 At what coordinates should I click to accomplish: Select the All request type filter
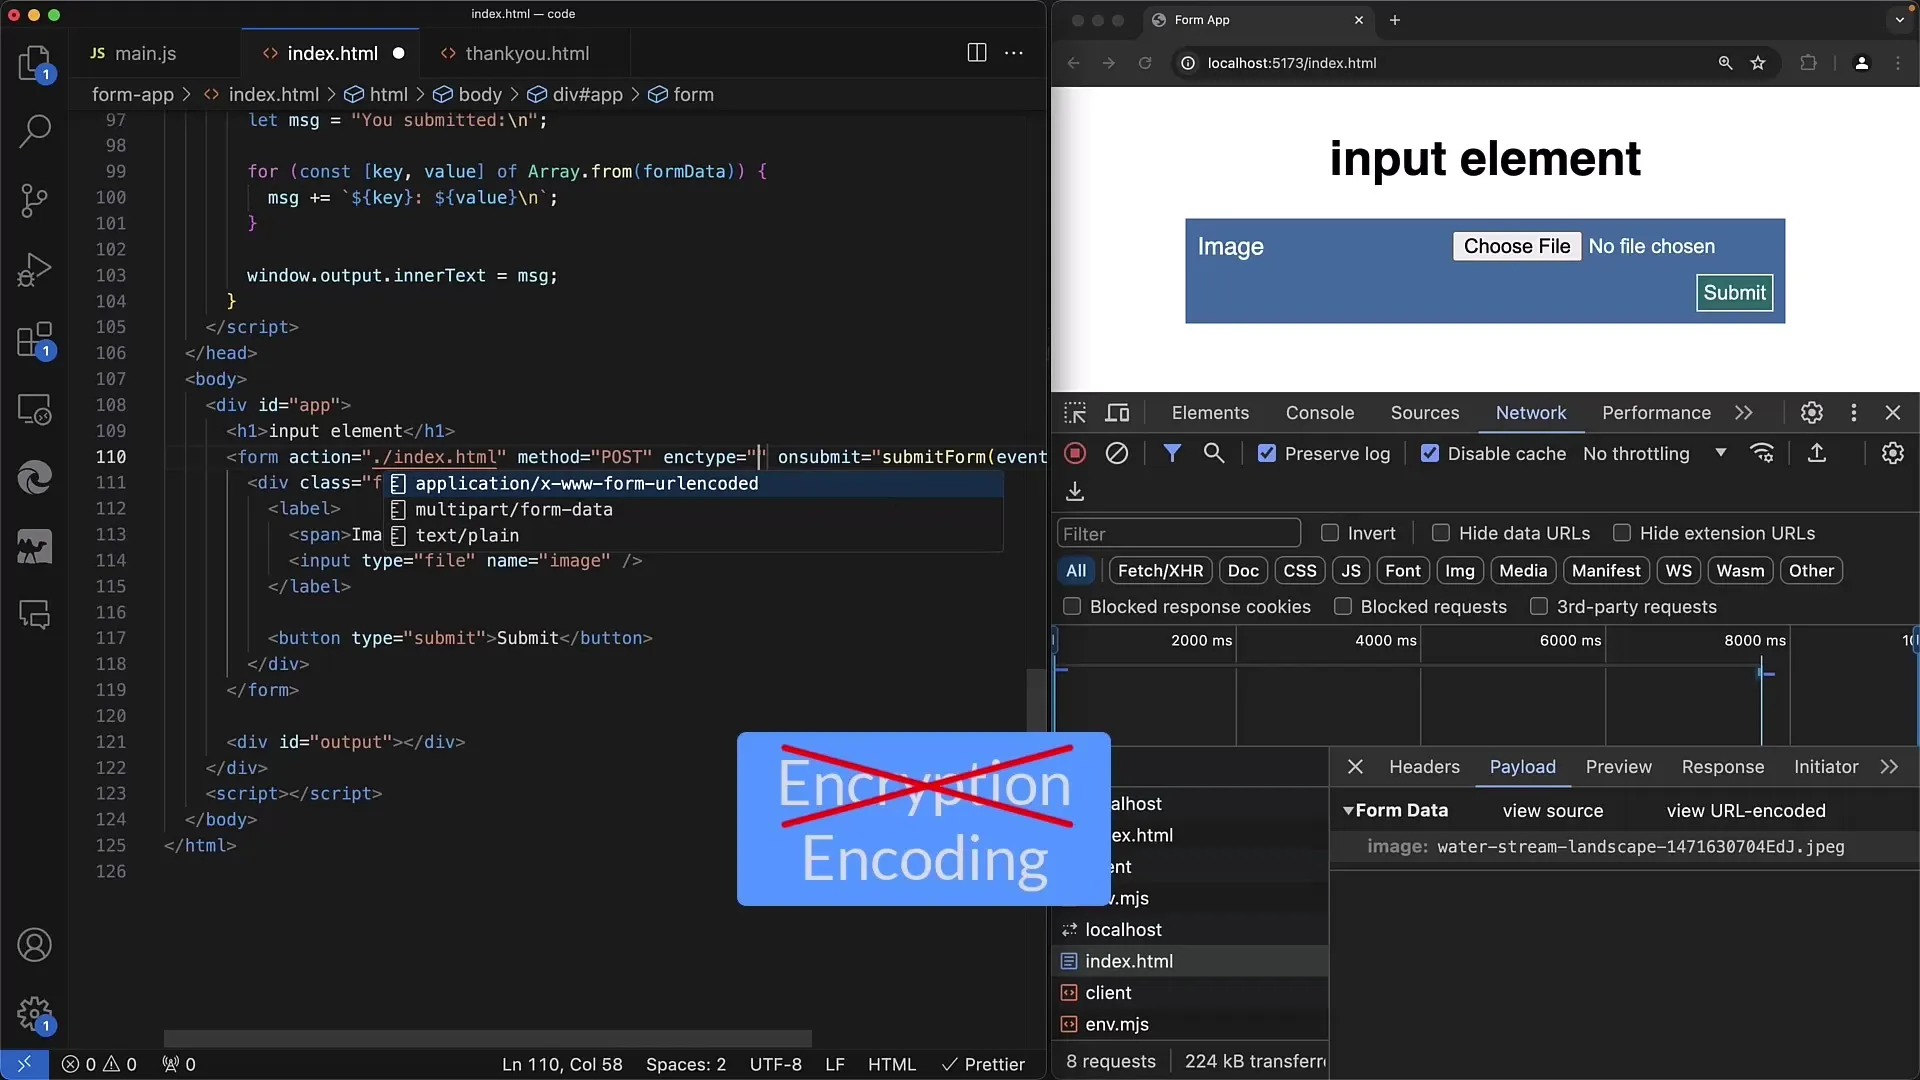tap(1076, 571)
